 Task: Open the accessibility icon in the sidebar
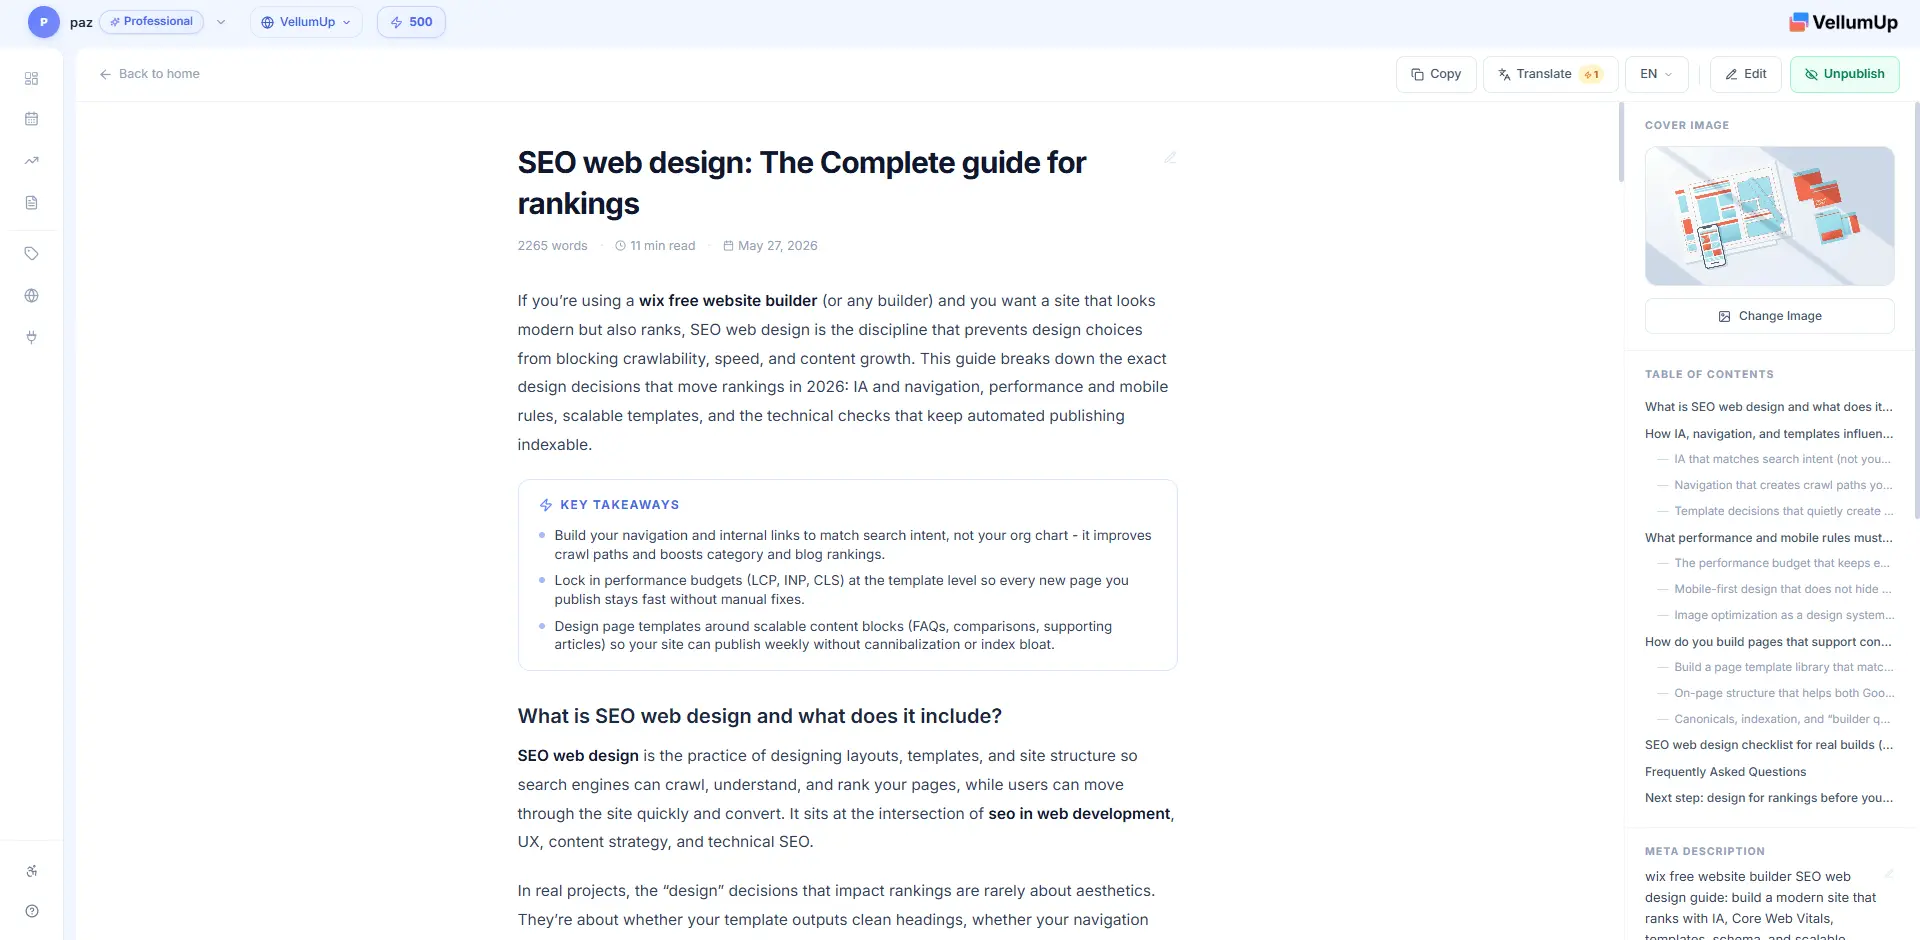click(32, 871)
